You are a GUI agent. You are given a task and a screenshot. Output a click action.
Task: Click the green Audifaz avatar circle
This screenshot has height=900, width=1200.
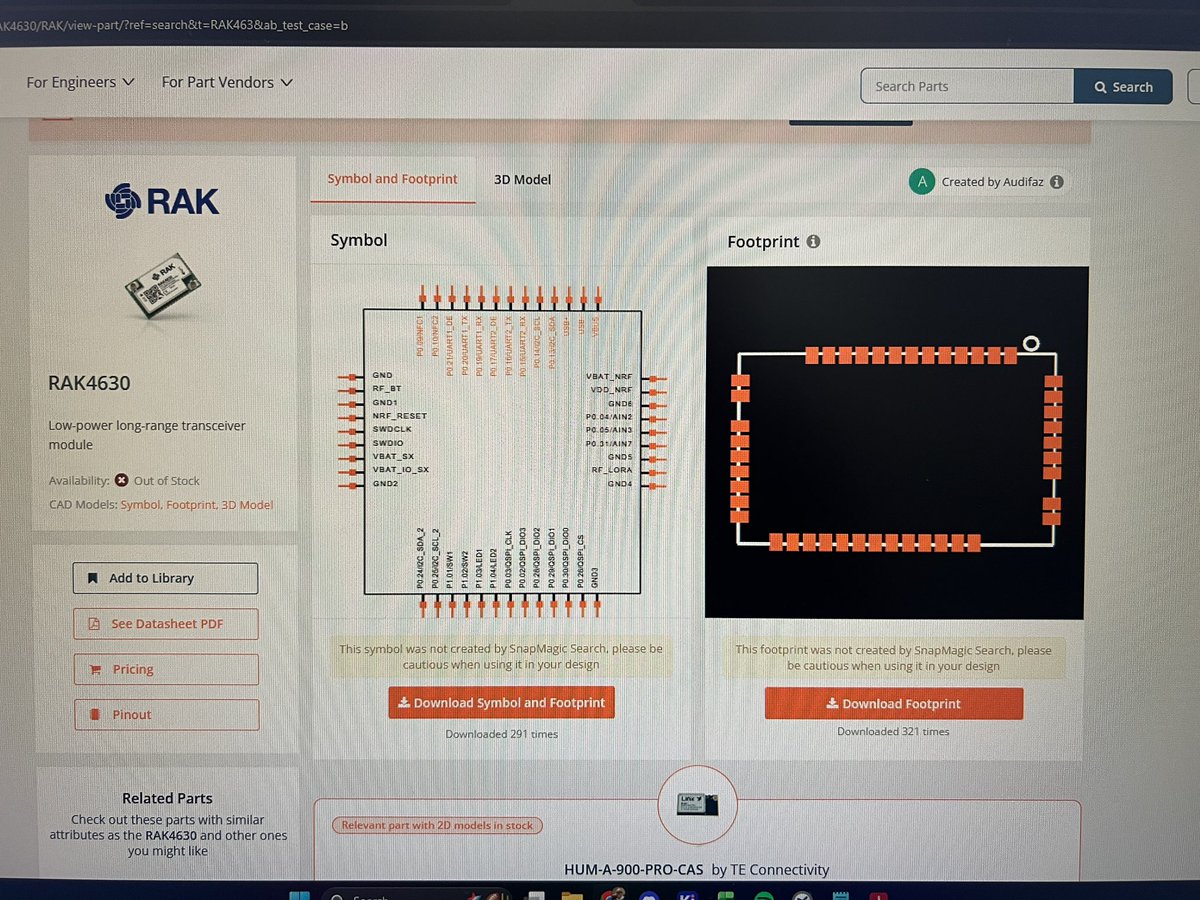coord(921,181)
